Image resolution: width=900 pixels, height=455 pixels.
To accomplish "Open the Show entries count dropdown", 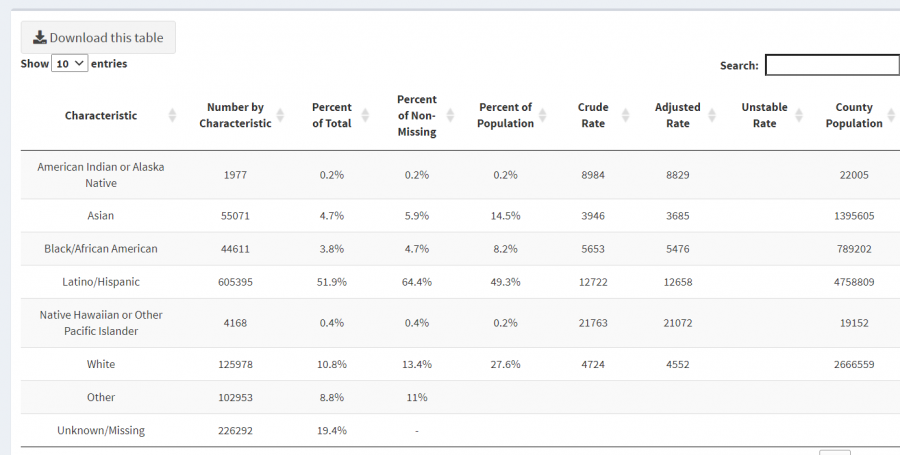I will click(x=71, y=64).
